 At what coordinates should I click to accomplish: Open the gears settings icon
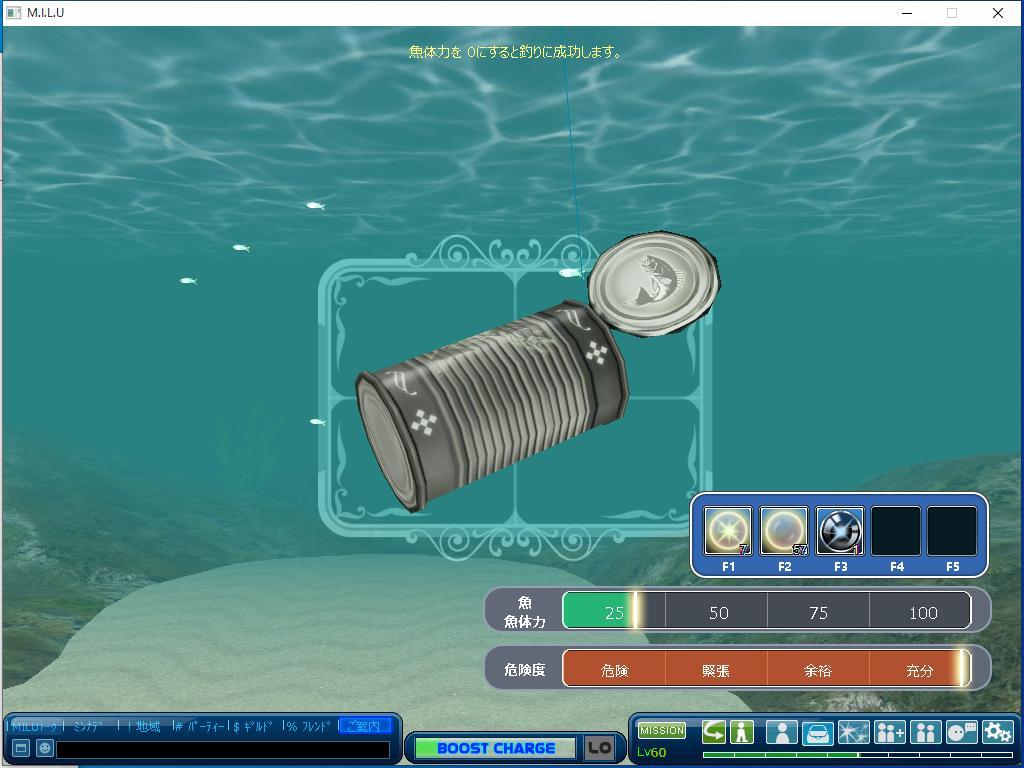pyautogui.click(x=997, y=732)
